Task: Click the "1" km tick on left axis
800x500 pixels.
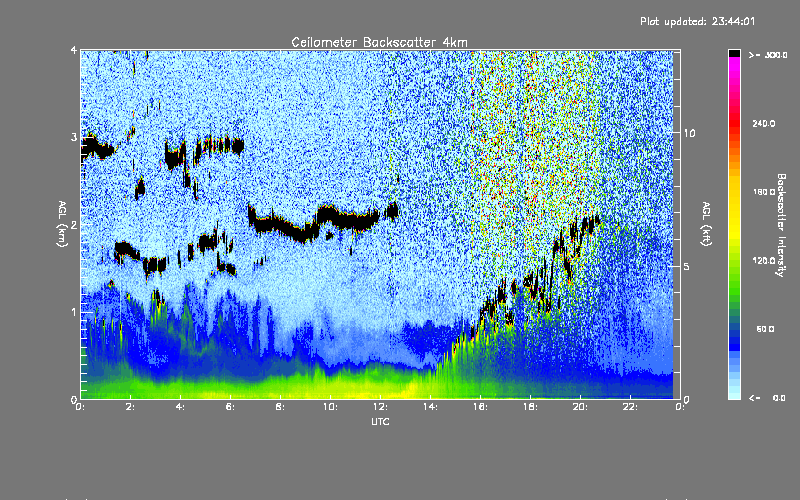Action: pyautogui.click(x=74, y=312)
